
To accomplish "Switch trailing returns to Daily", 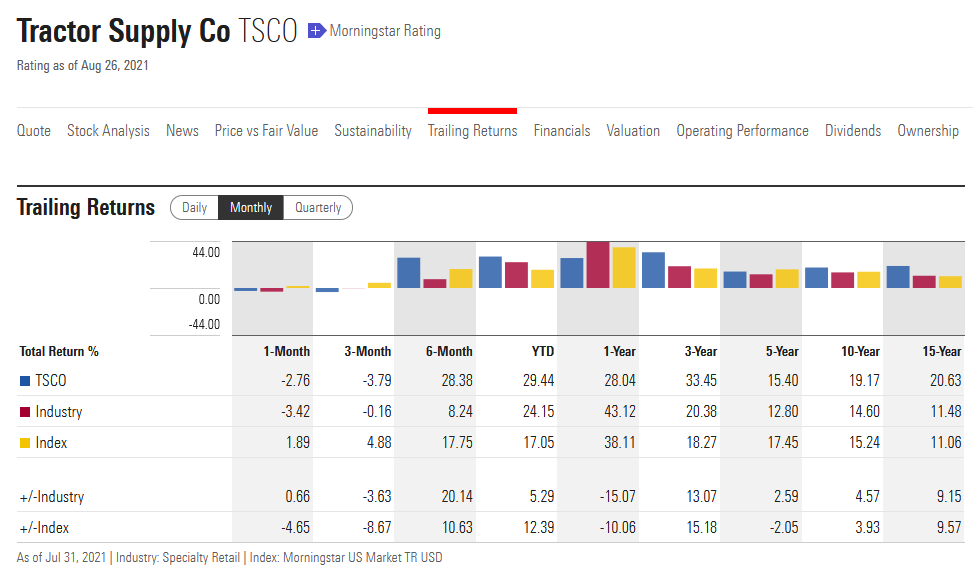I will pyautogui.click(x=194, y=207).
